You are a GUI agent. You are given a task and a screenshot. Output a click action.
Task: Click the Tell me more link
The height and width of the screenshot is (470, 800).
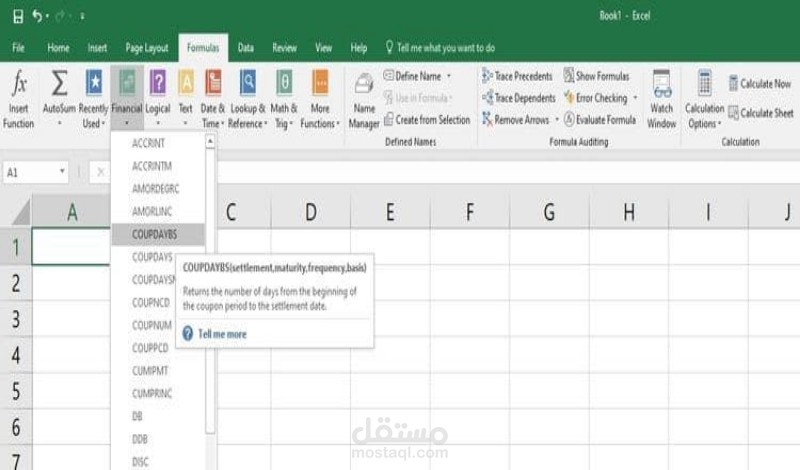point(222,334)
